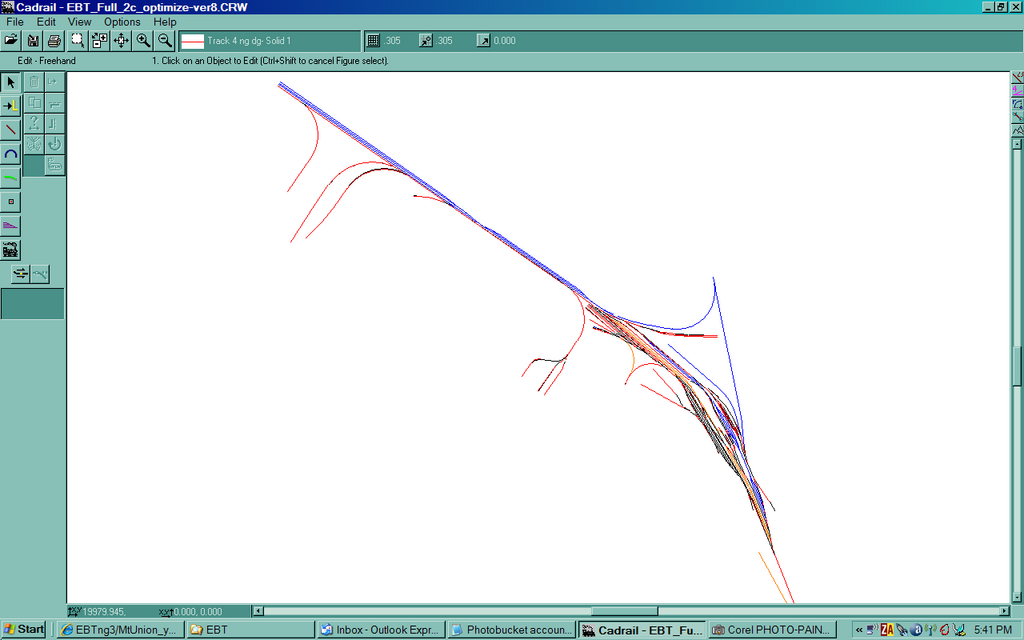Click the horizontal scrollbar left arrow

click(x=258, y=611)
